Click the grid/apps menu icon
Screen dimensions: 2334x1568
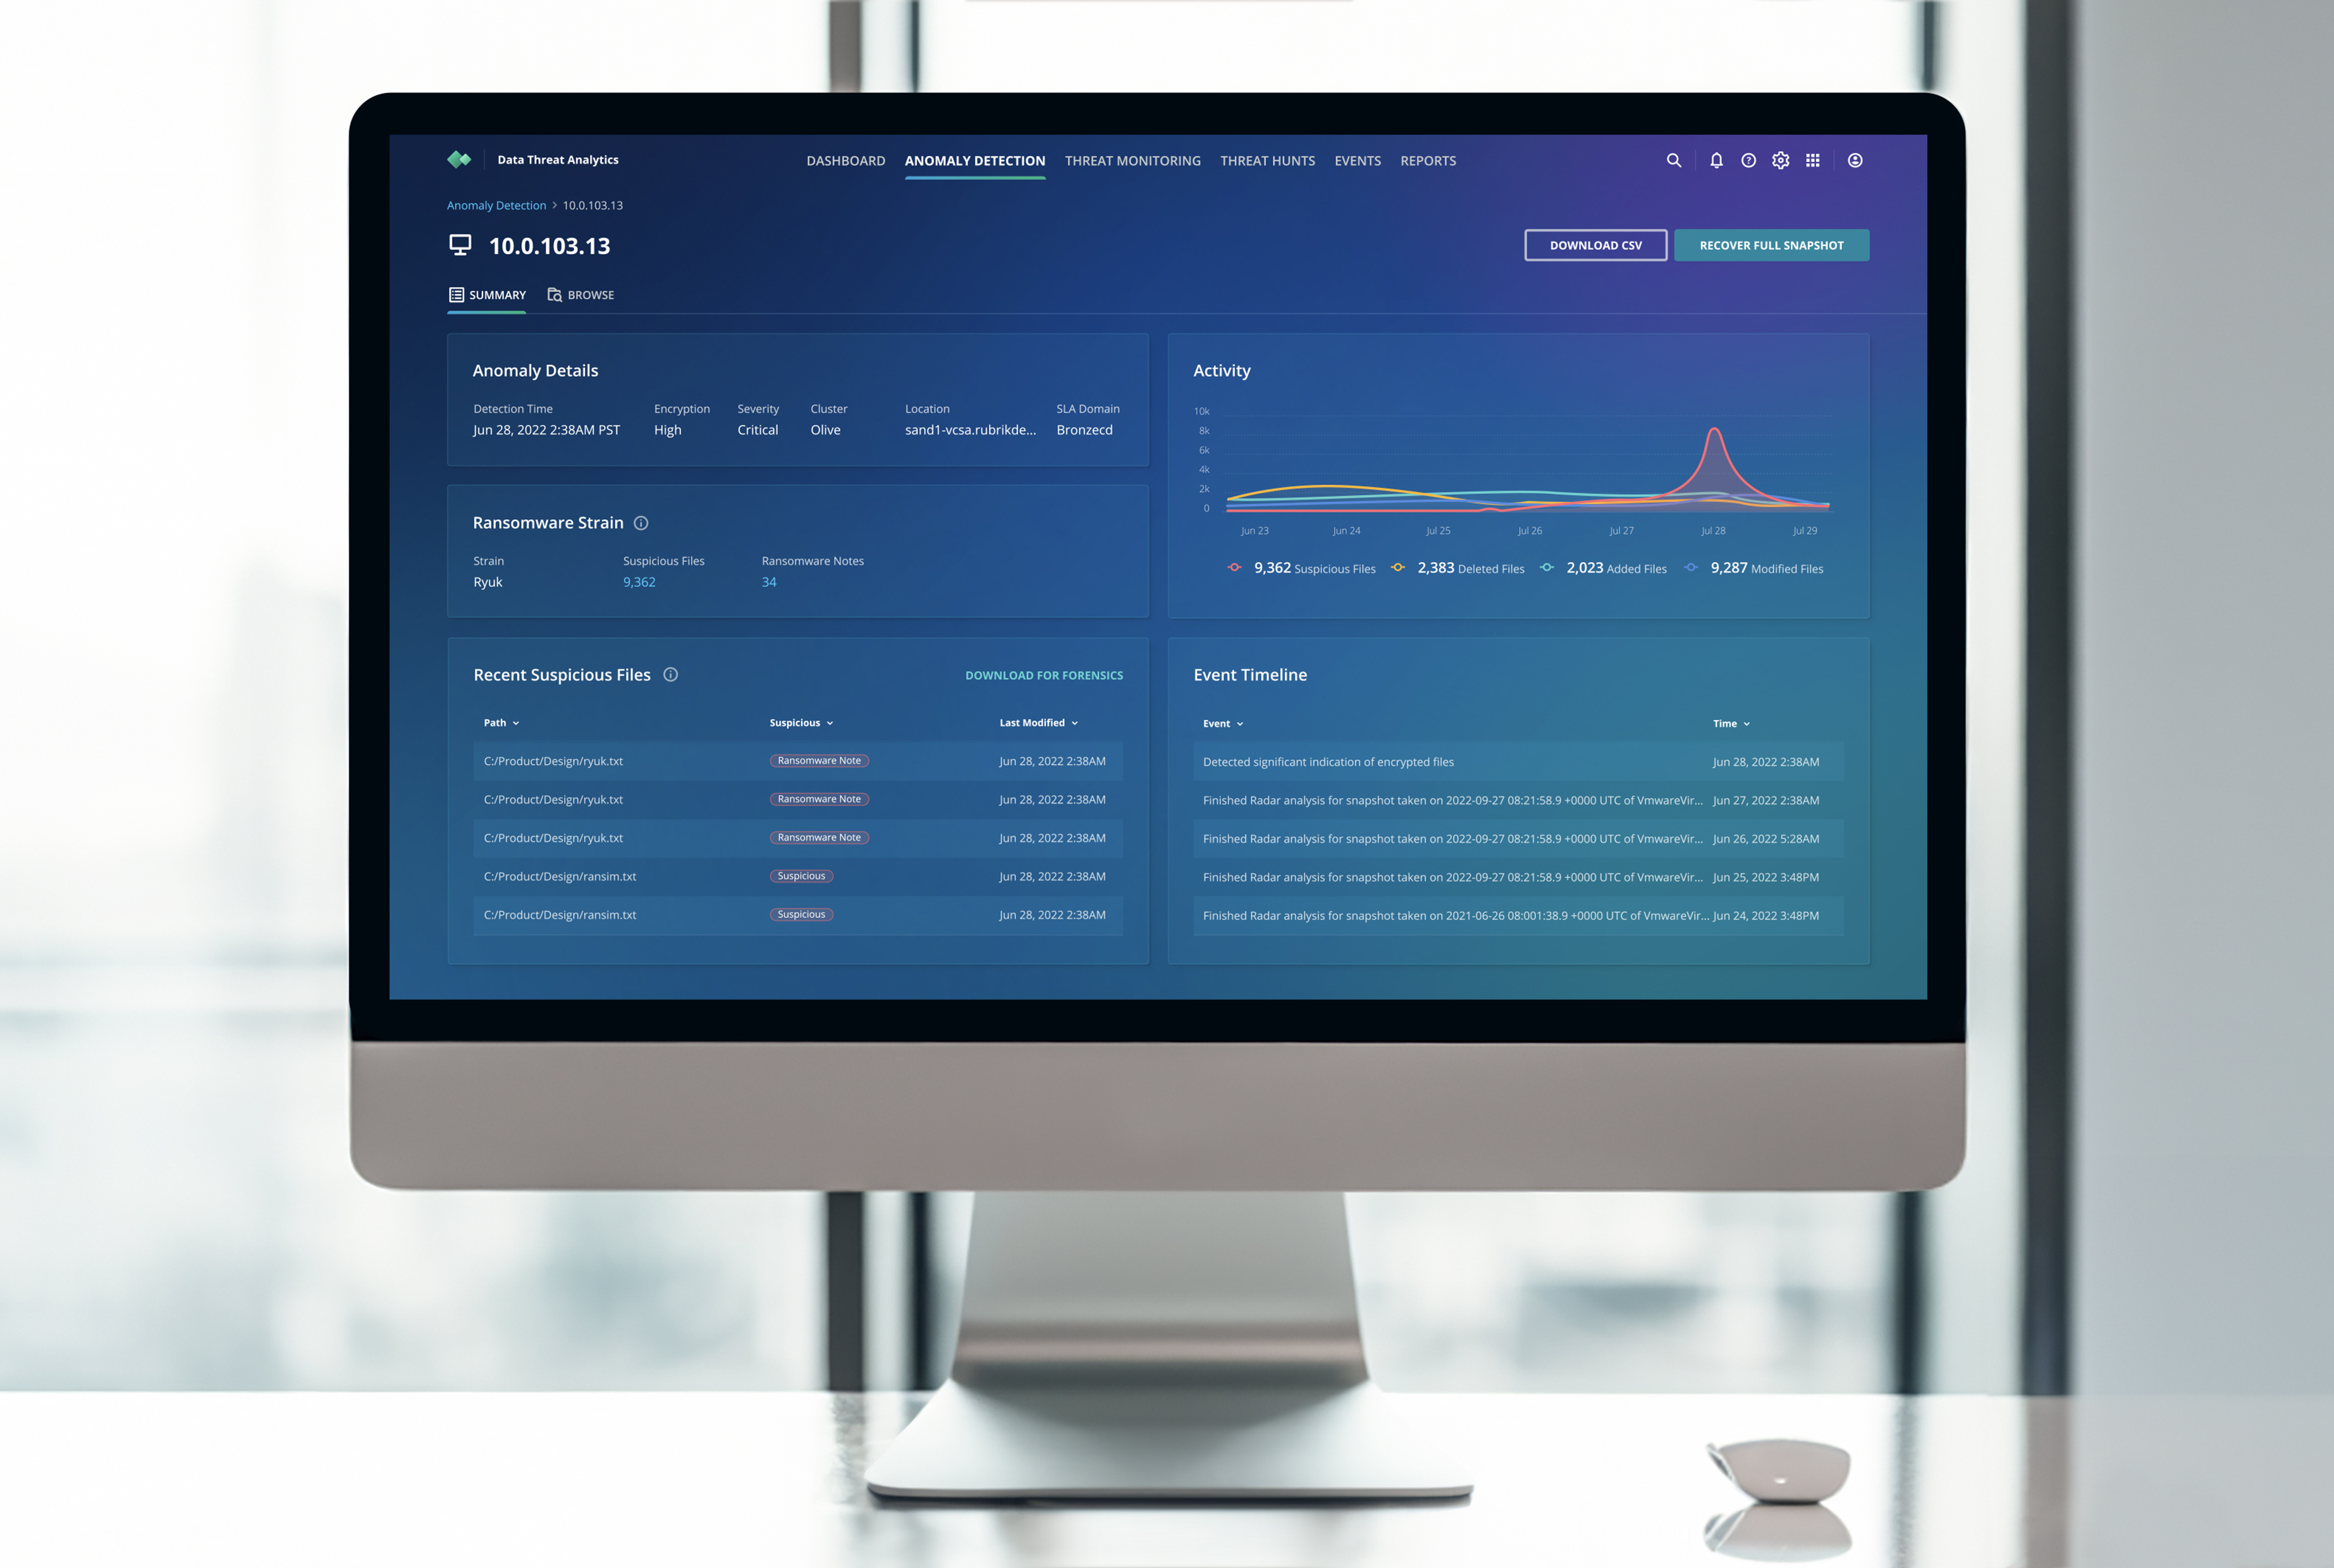point(1812,159)
